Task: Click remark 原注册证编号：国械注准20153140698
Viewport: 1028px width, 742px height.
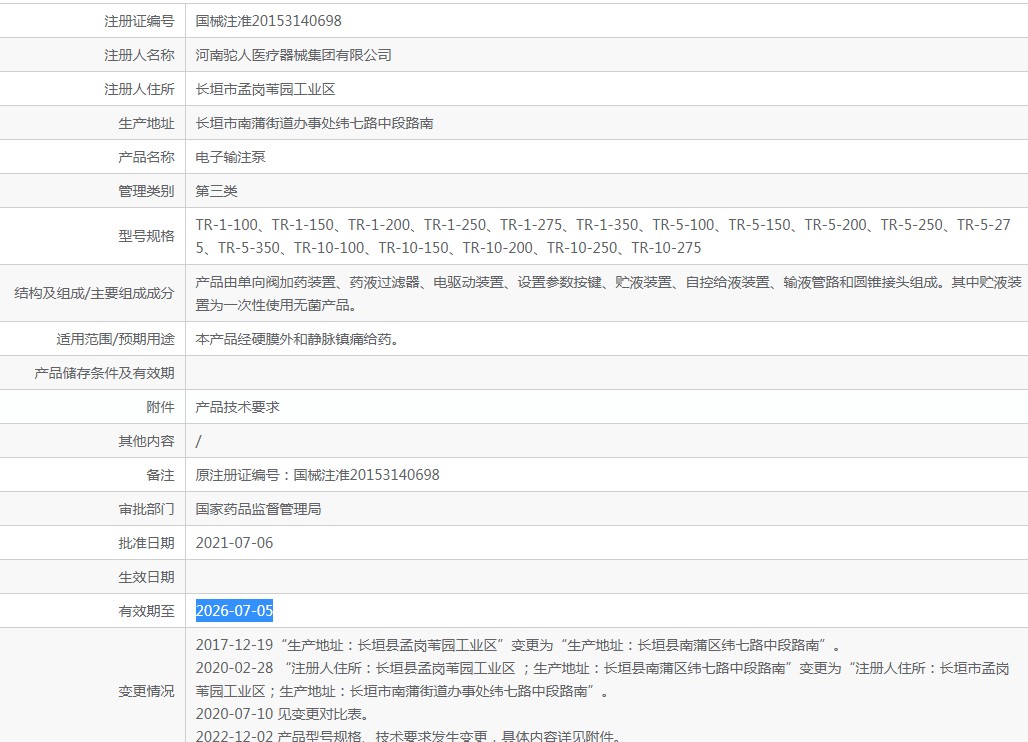Action: point(317,475)
